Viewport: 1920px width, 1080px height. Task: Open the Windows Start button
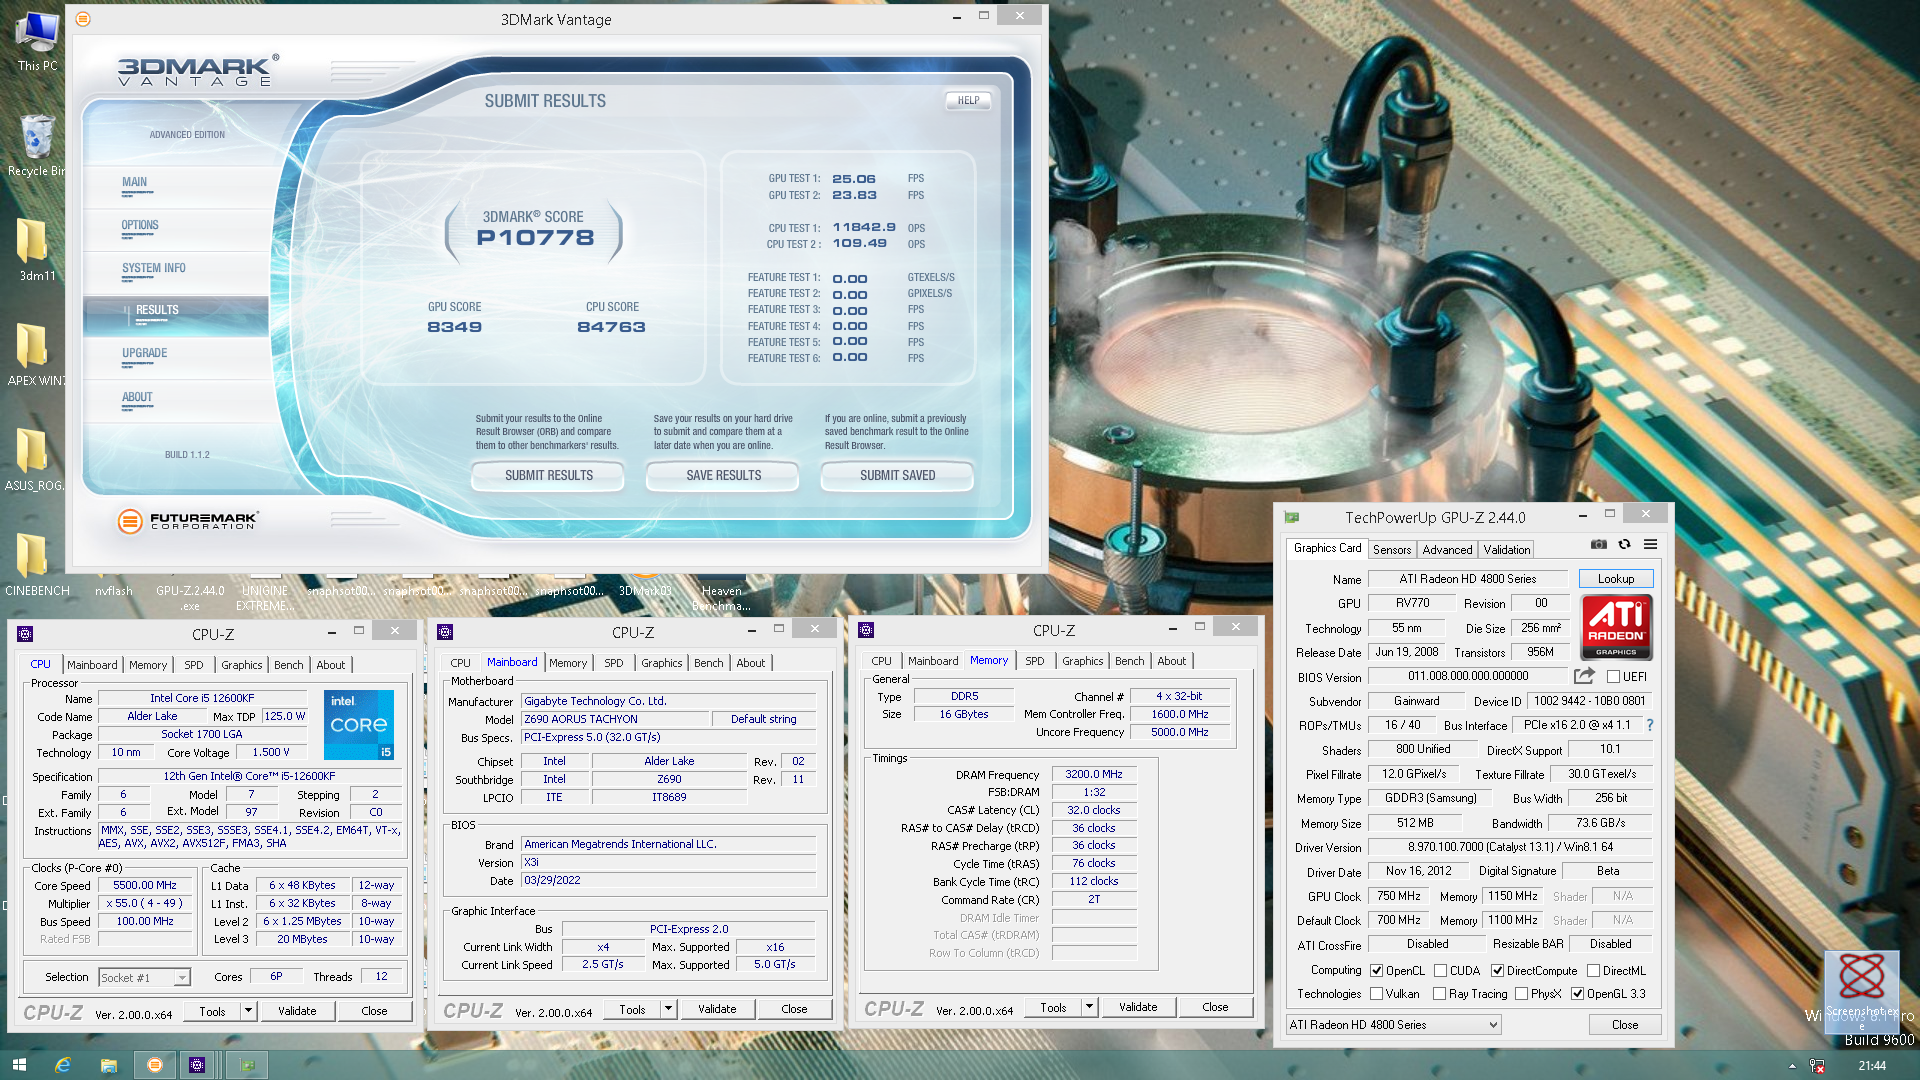[18, 1065]
